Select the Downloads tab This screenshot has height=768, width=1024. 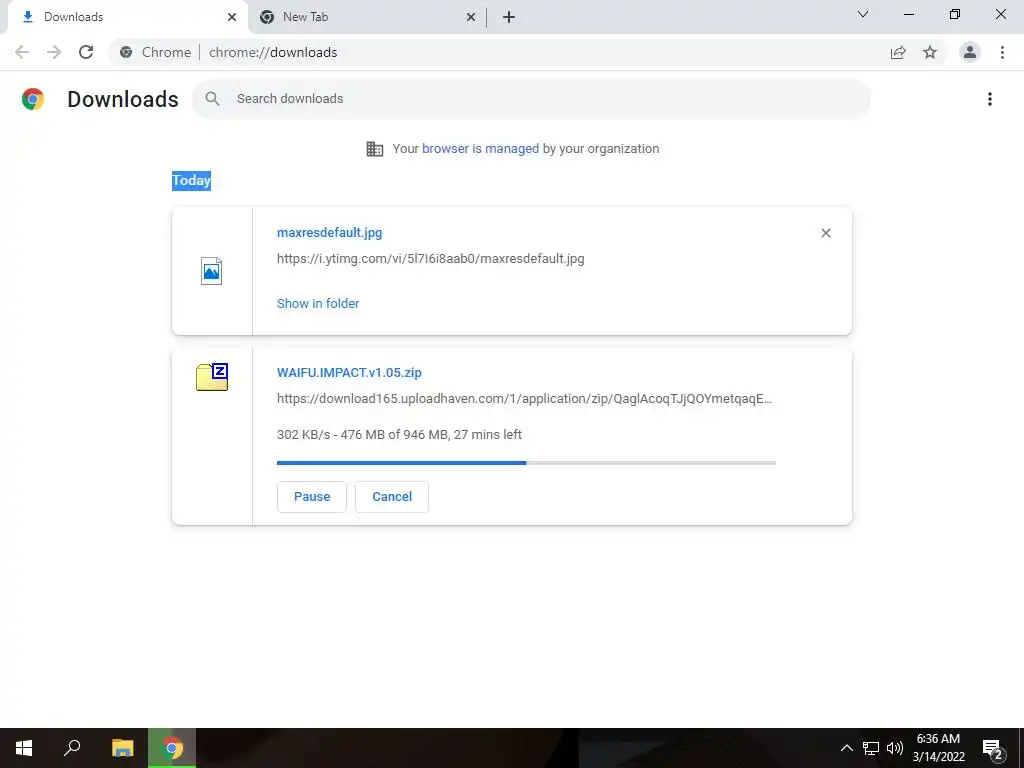point(128,17)
